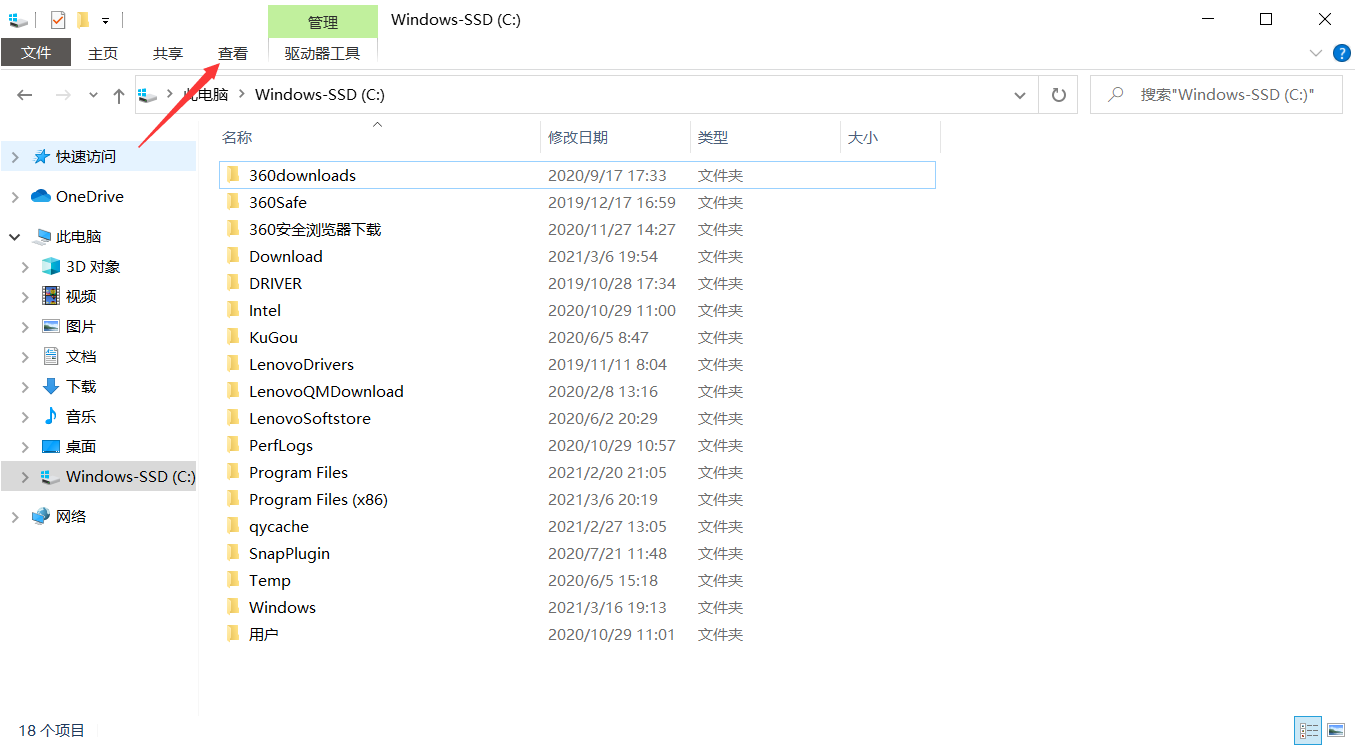
Task: Click the search box for Windows-SSD
Action: [x=1225, y=95]
